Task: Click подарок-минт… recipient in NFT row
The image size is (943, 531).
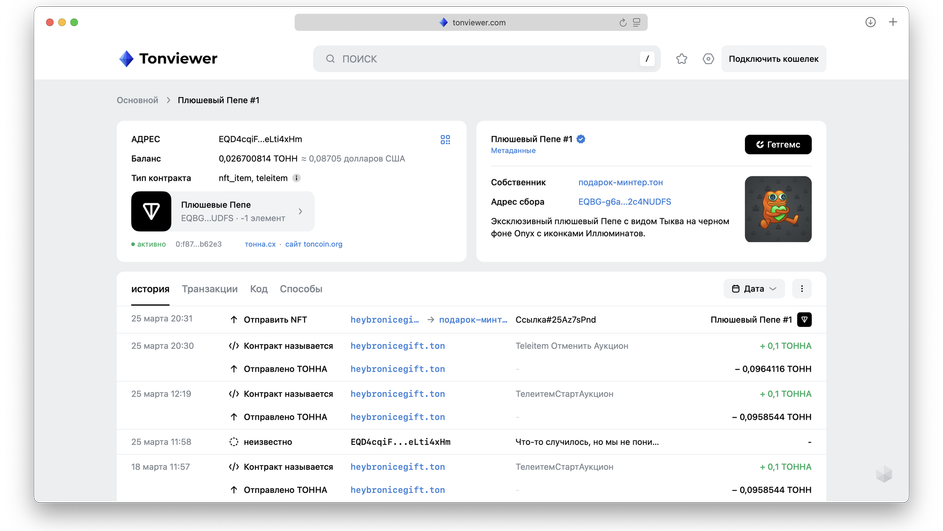Action: (x=473, y=319)
